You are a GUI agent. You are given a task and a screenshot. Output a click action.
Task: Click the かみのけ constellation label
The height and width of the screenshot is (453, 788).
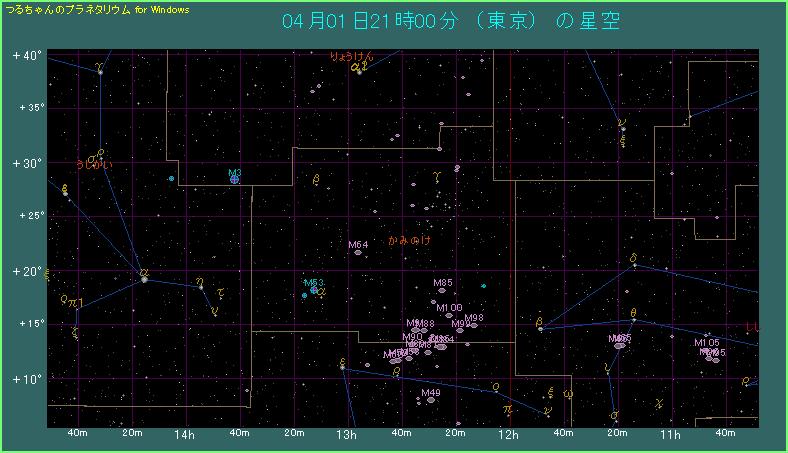(x=409, y=241)
